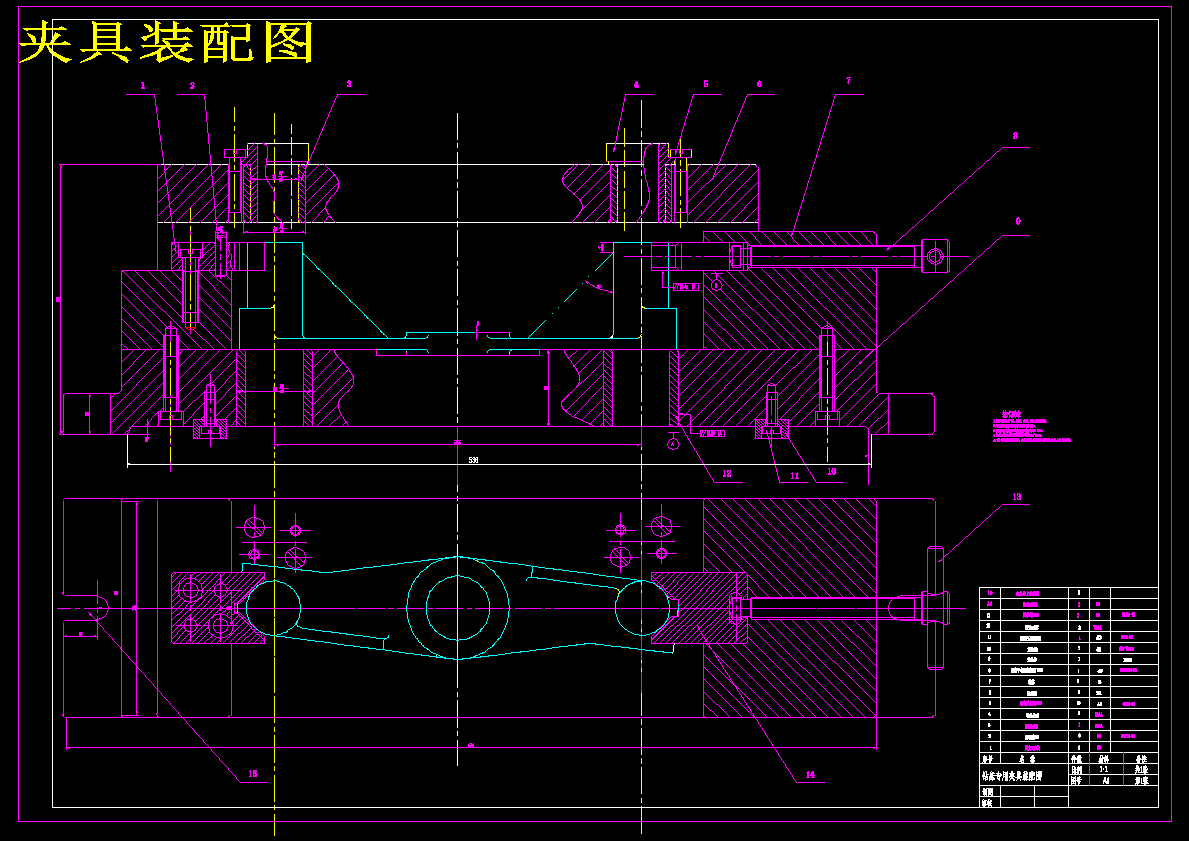Click the 536 overall length dimension
The height and width of the screenshot is (841, 1189).
pos(473,460)
